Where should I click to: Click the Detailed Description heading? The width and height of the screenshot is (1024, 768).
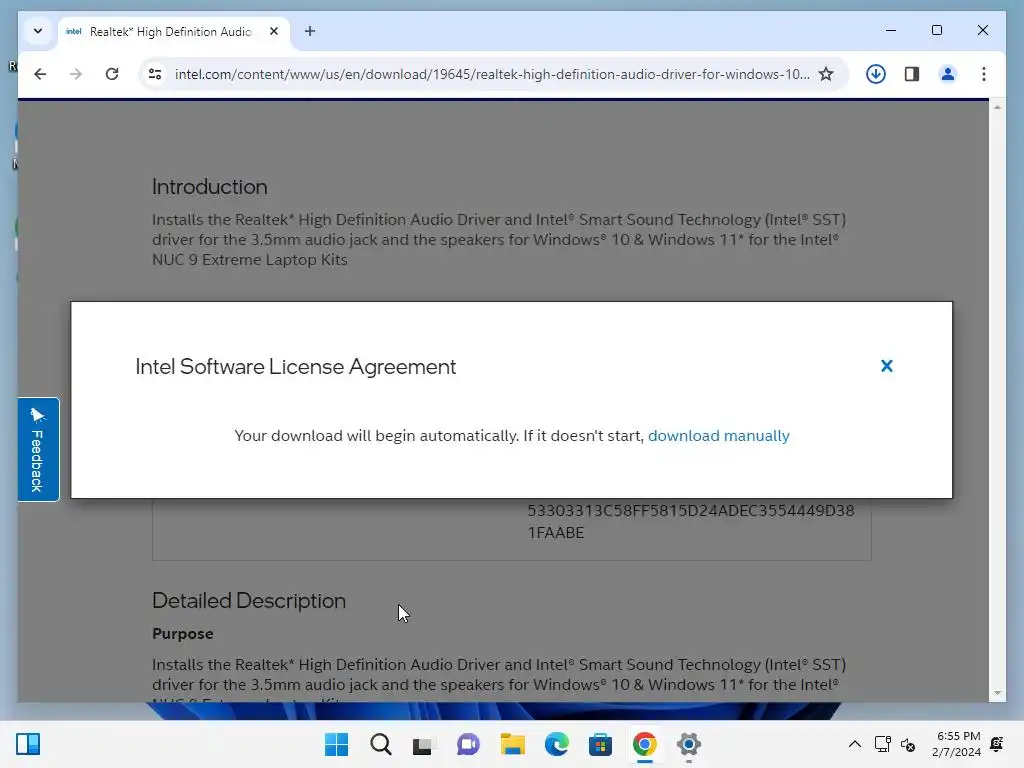(249, 601)
